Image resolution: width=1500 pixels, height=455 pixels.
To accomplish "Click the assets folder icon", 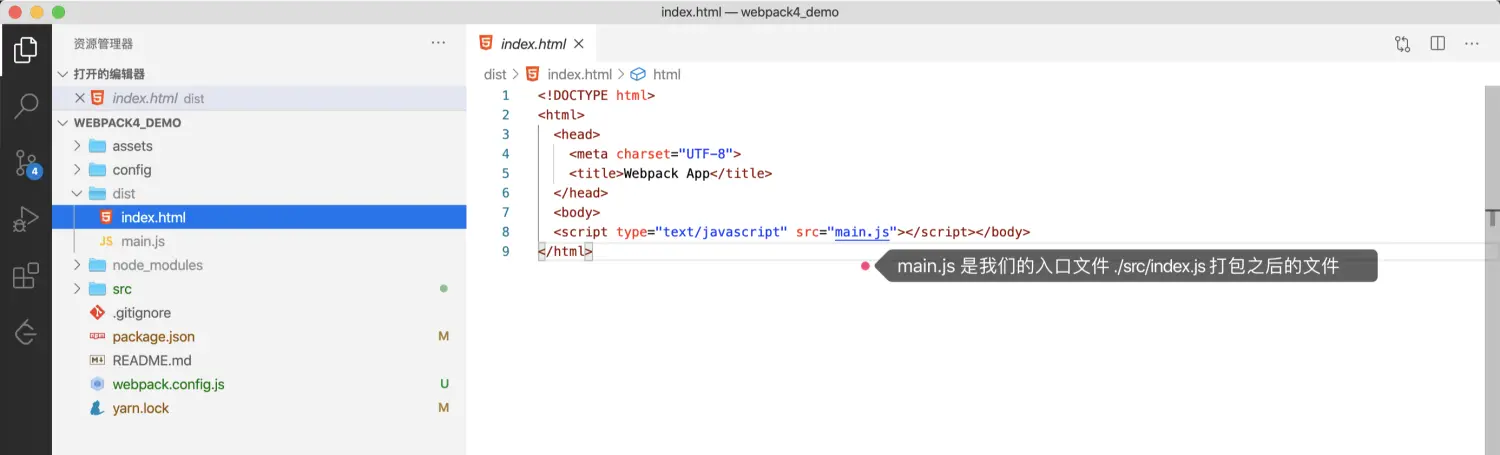I will click(97, 146).
